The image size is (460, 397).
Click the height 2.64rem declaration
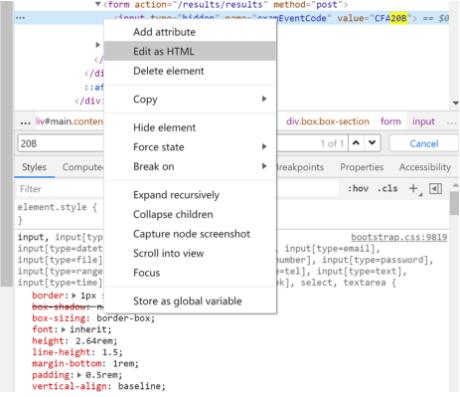[x=75, y=341]
